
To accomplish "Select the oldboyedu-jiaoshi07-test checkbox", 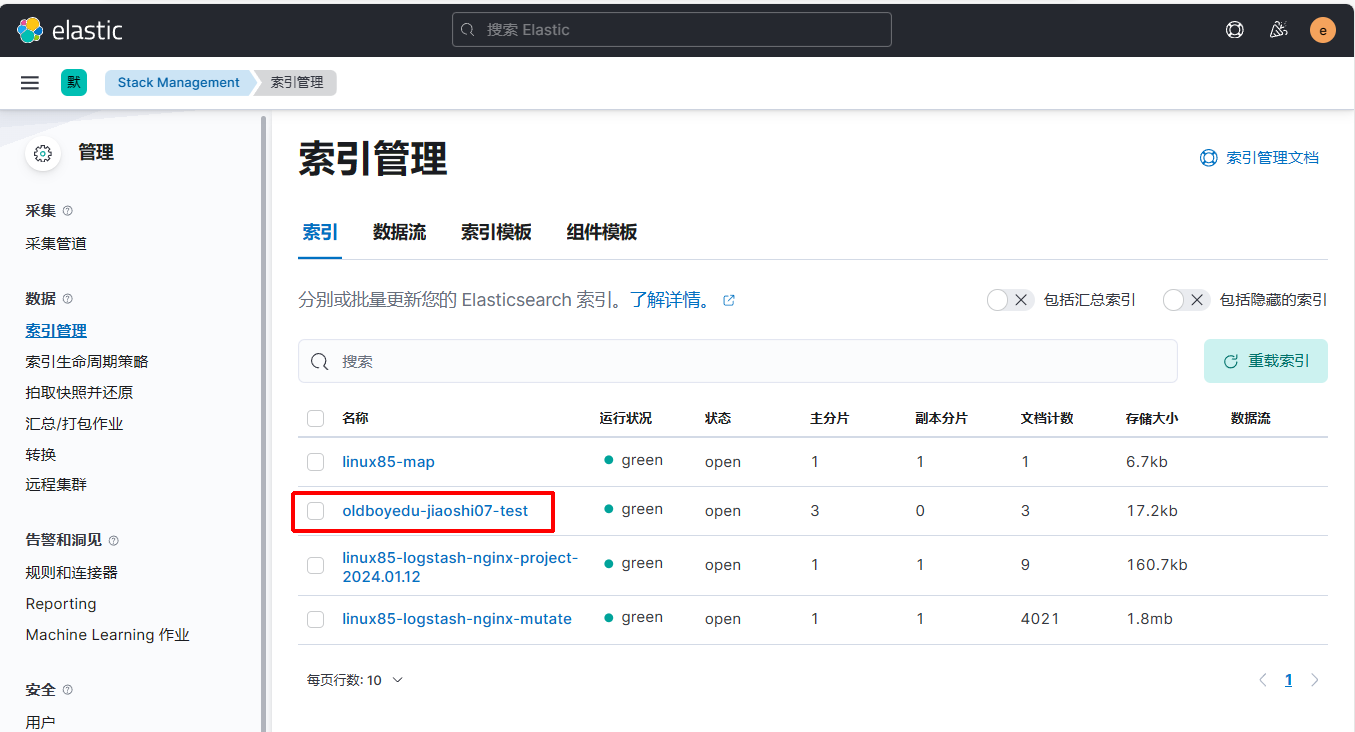I will coord(315,511).
